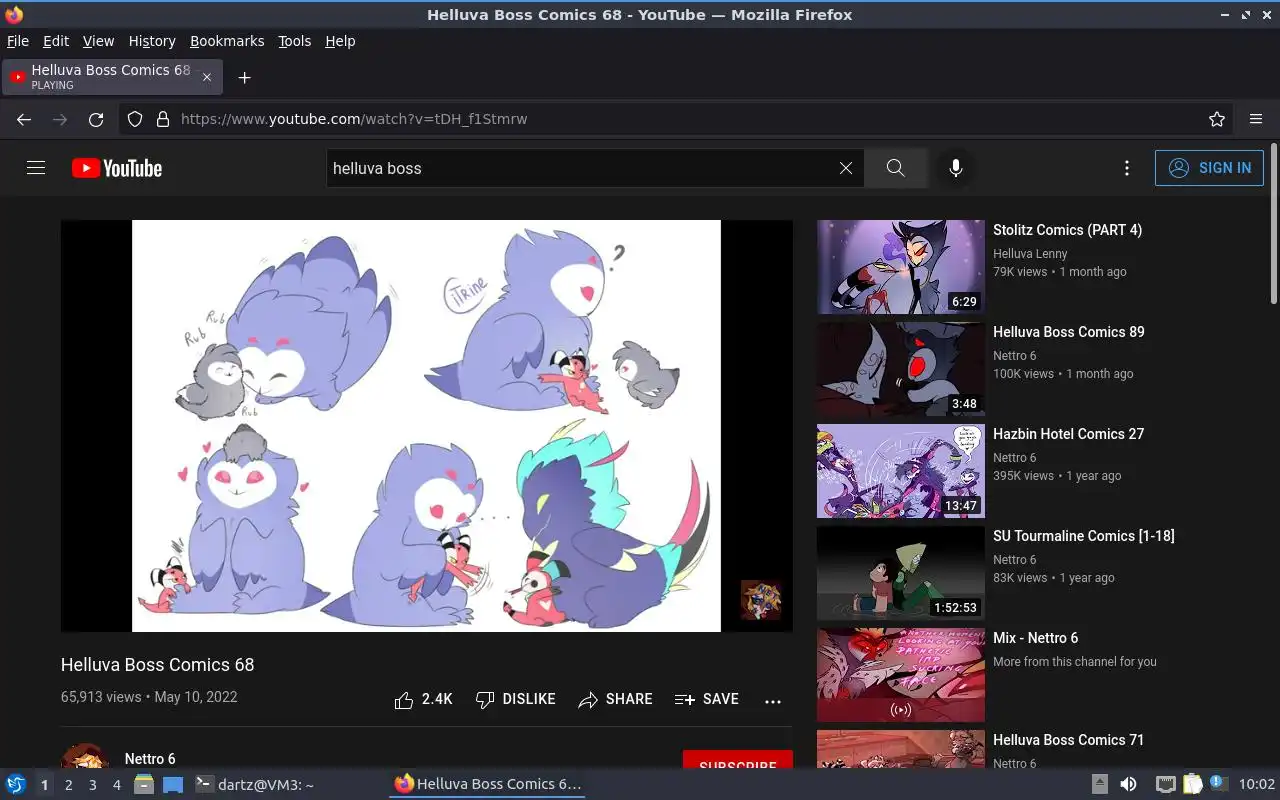This screenshot has height=800, width=1280.
Task: Run search with the magnifier button
Action: [x=896, y=168]
